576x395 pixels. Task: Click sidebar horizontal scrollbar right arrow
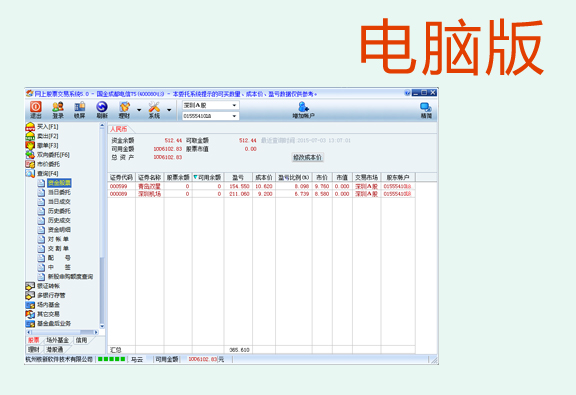[96, 332]
